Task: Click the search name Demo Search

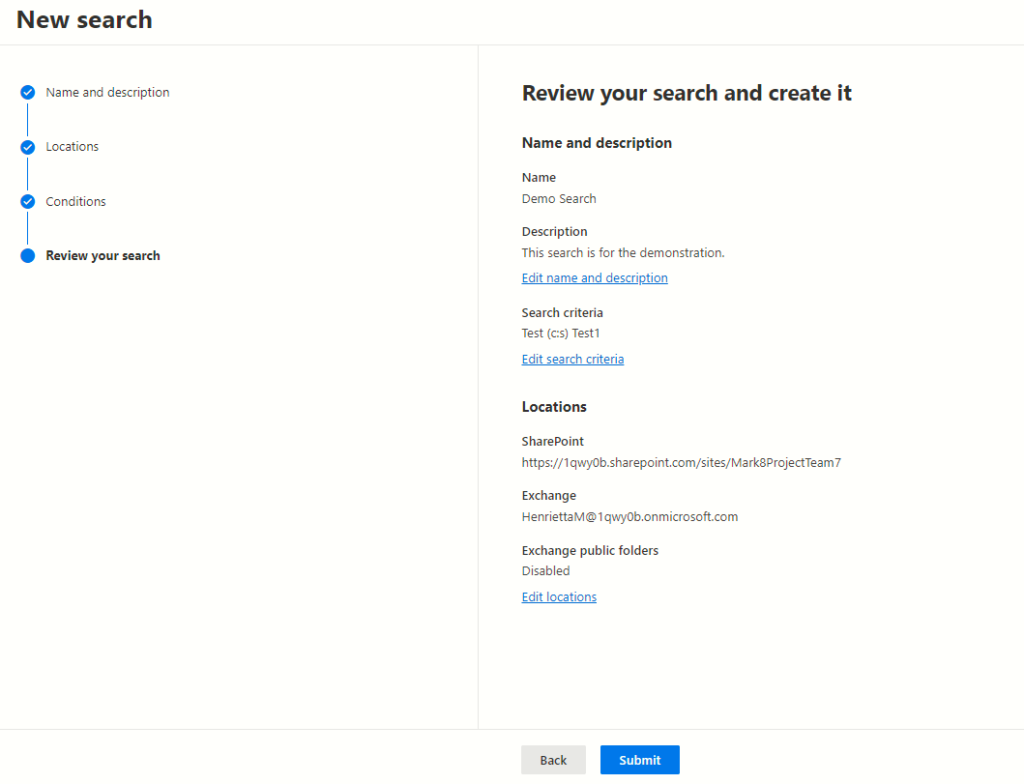Action: pos(558,198)
